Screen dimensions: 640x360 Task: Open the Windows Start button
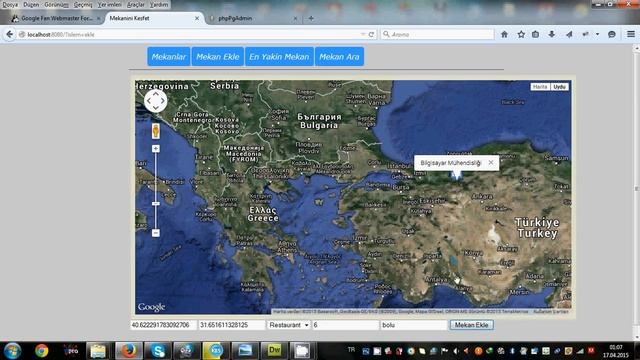[x=13, y=351]
